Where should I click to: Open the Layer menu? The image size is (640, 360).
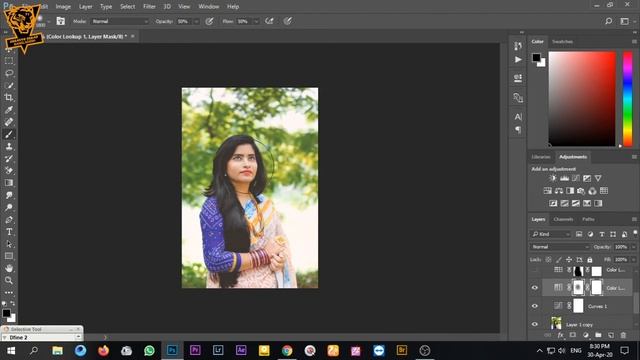click(x=85, y=7)
